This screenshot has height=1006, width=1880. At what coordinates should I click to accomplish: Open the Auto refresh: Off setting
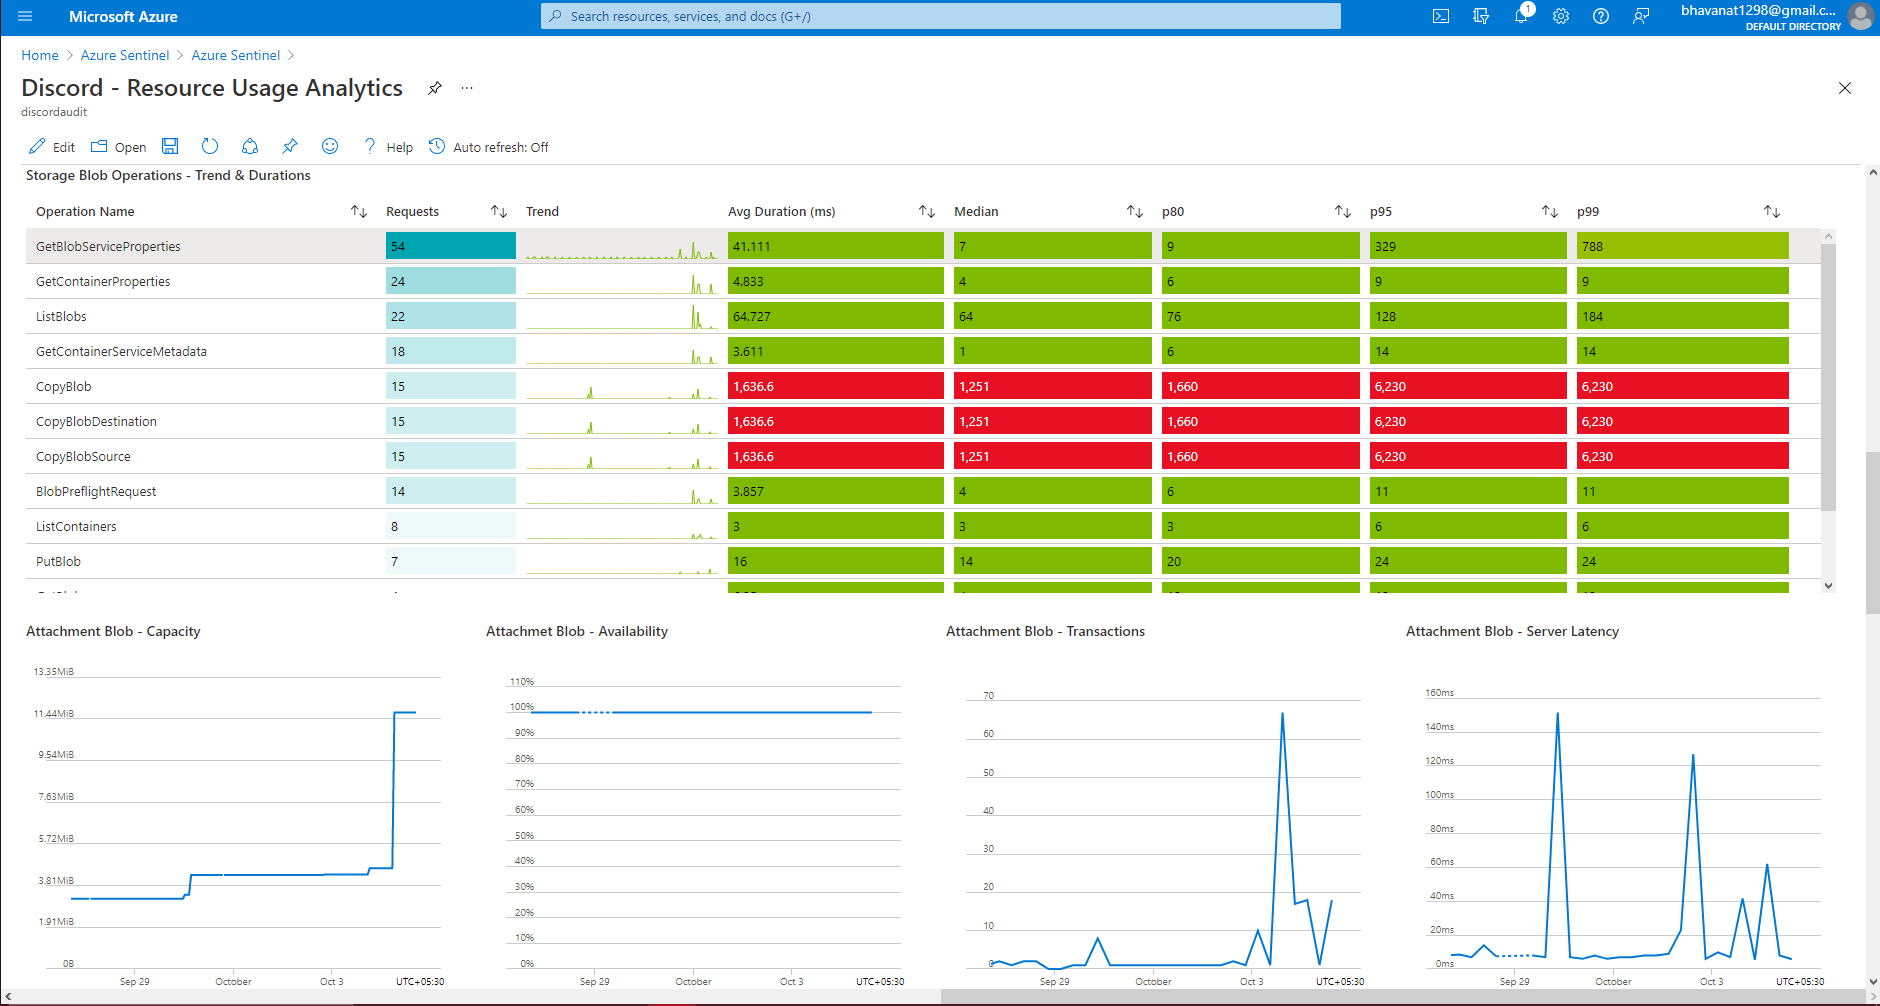click(x=488, y=147)
